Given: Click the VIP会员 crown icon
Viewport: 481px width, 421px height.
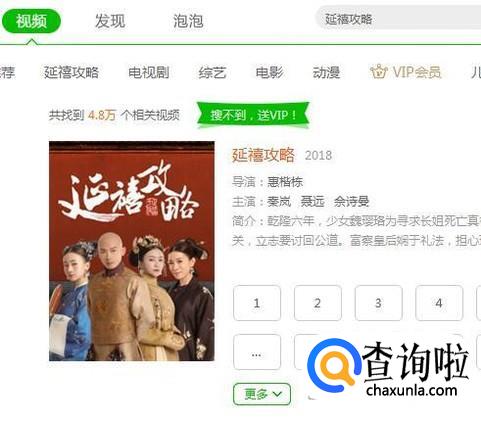Looking at the screenshot, I should pyautogui.click(x=379, y=72).
